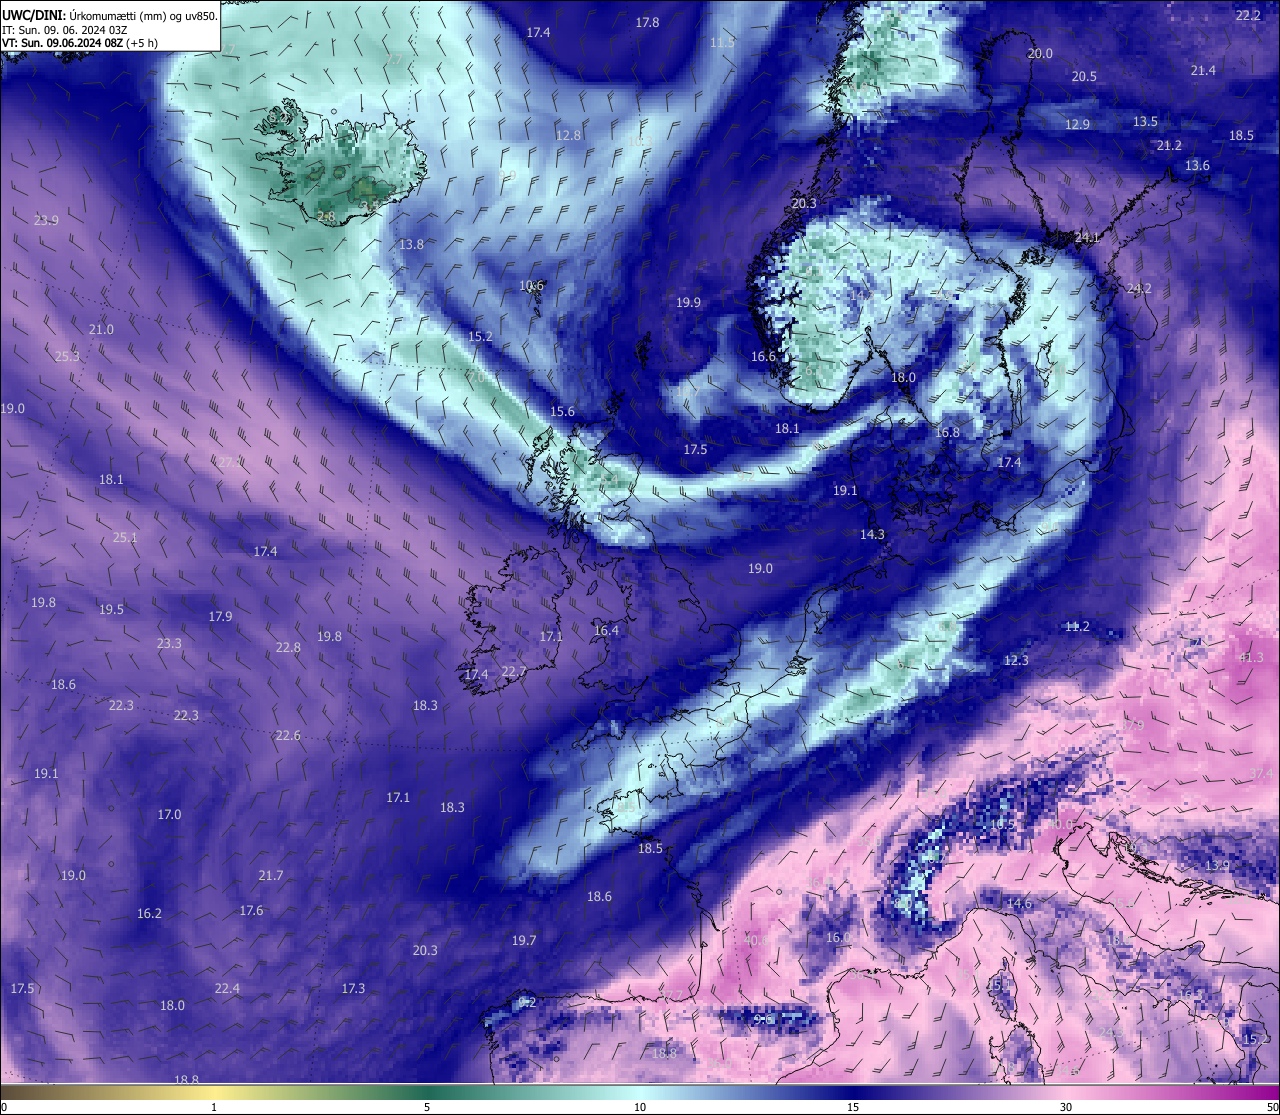
Task: Click the 15.6 value label
Action: [562, 411]
